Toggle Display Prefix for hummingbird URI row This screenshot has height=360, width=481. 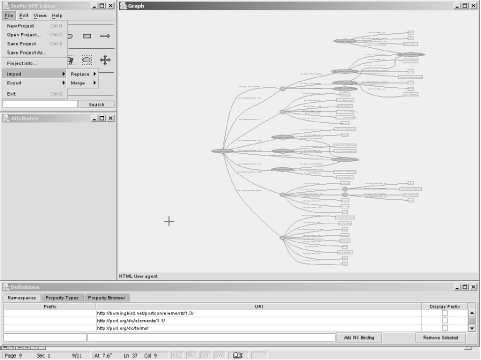[x=445, y=313]
